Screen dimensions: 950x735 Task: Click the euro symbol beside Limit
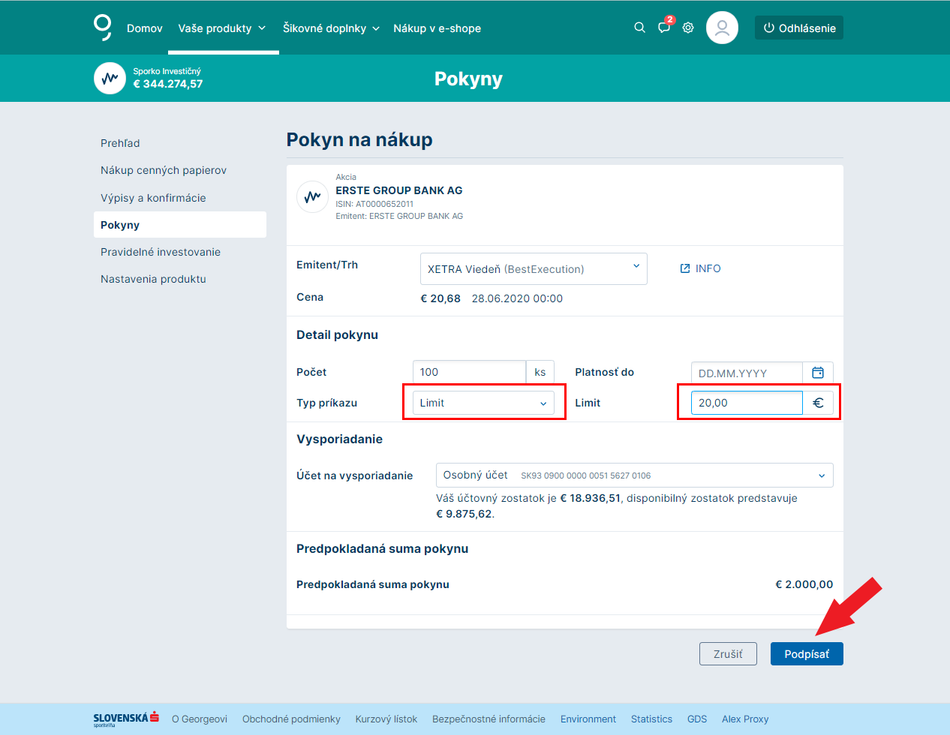[818, 403]
